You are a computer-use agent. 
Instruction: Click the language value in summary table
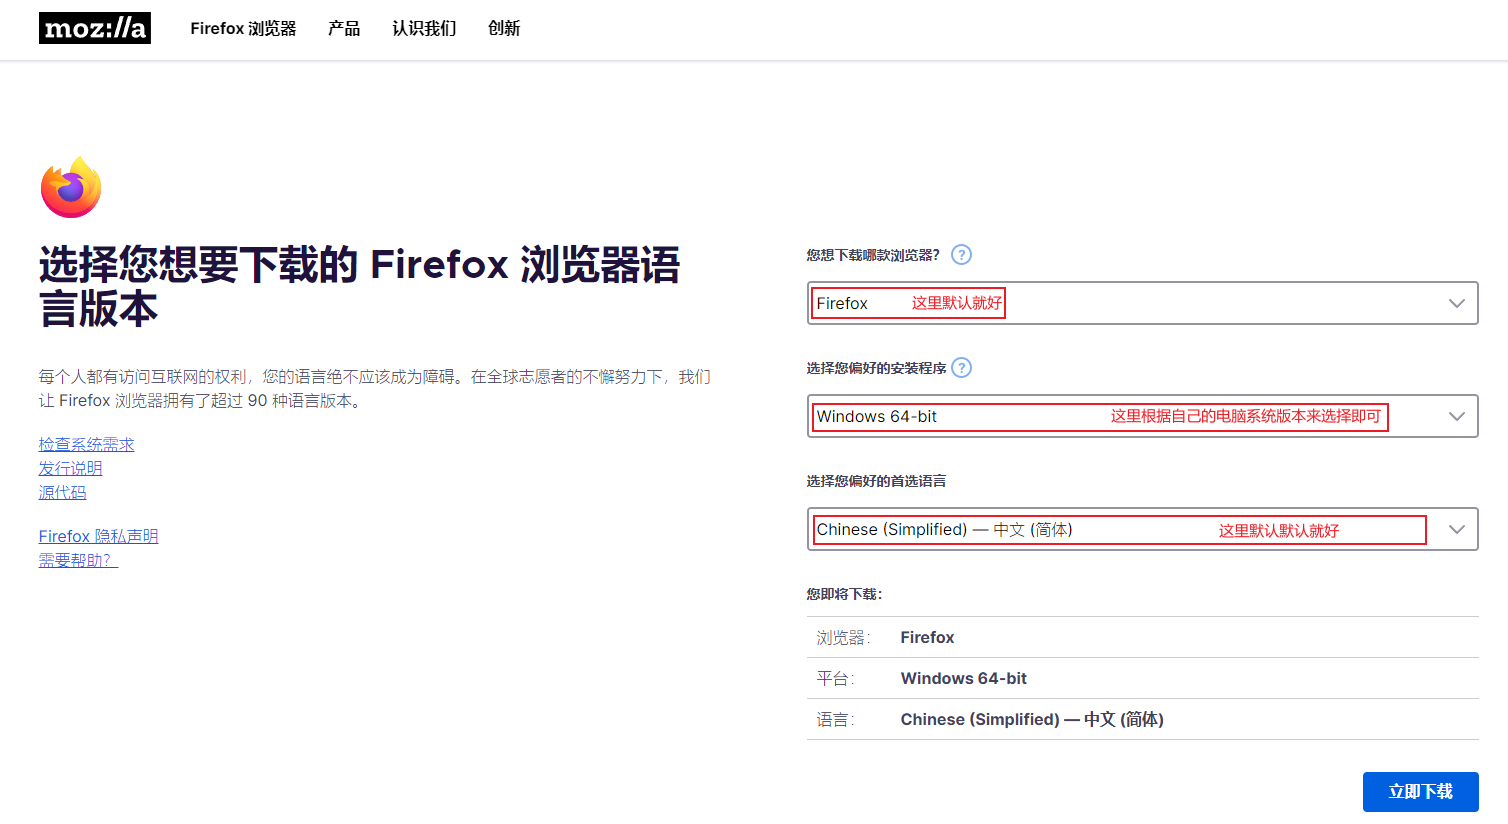tap(1032, 719)
